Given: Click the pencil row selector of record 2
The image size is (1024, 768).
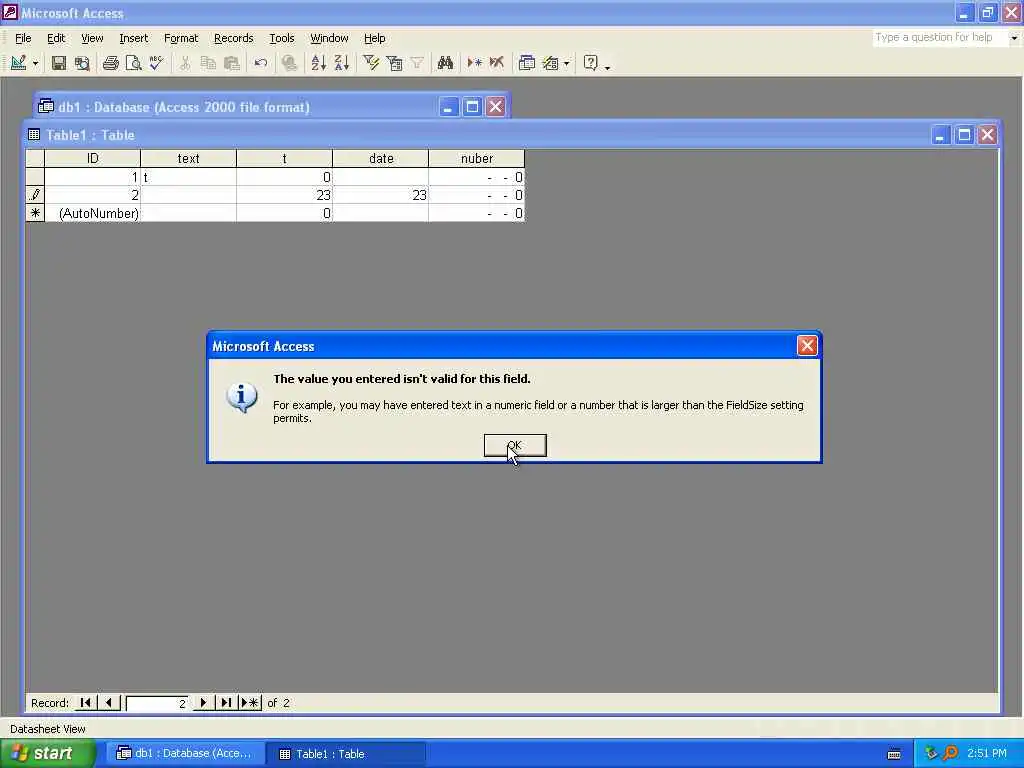Looking at the screenshot, I should 35,195.
